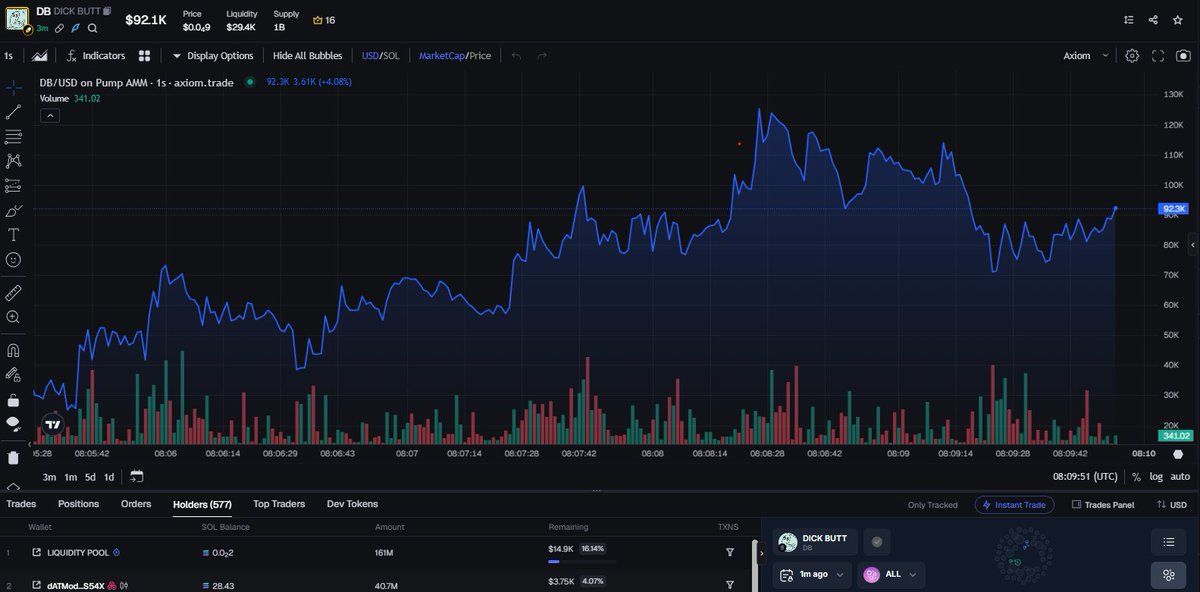Switch the USD sort currency toggle

point(1172,505)
